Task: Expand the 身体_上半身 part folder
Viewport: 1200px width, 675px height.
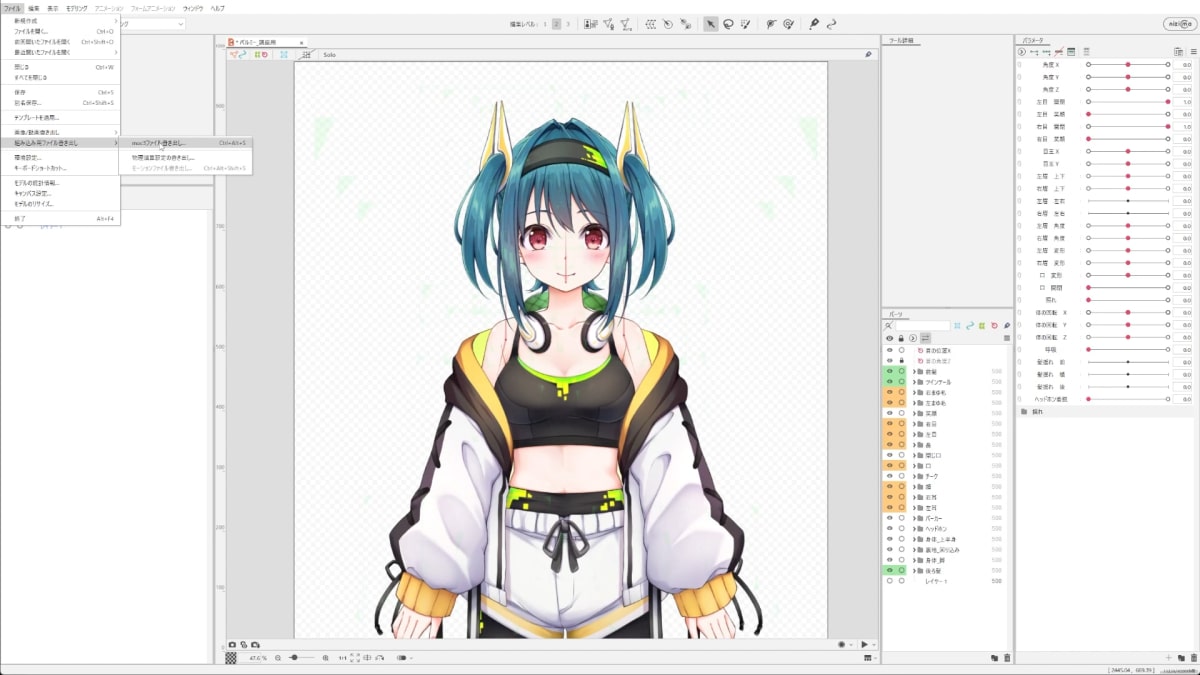Action: 914,539
